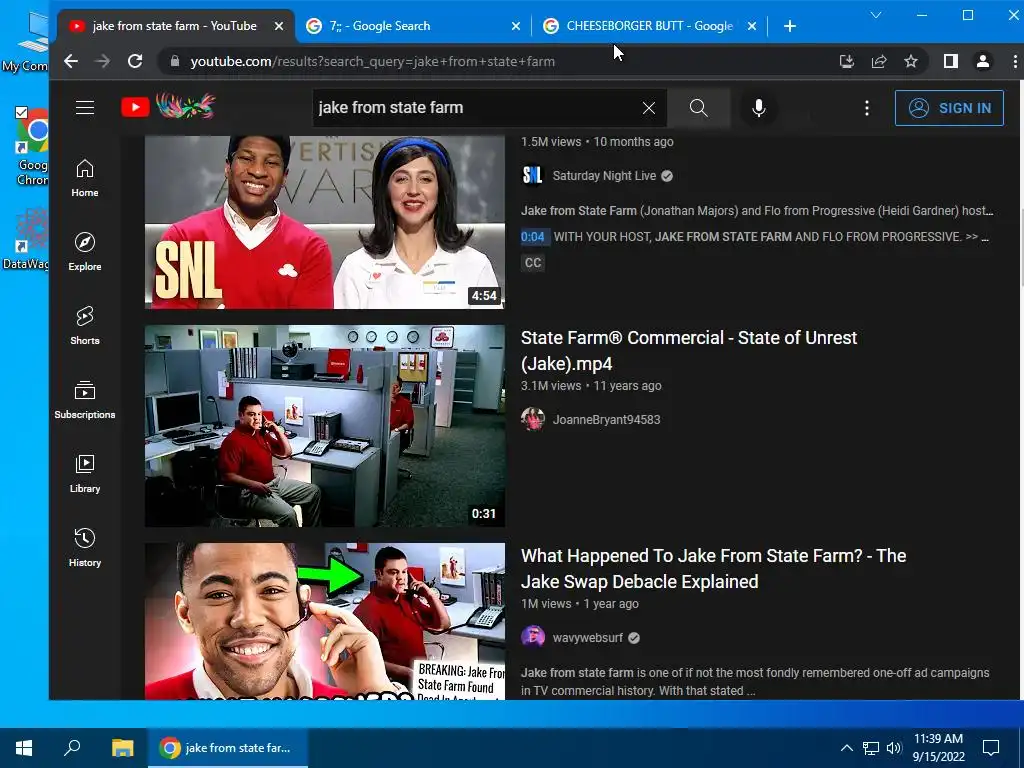Open network status tray icon
Screen dimensions: 1024x768
[x=871, y=748]
